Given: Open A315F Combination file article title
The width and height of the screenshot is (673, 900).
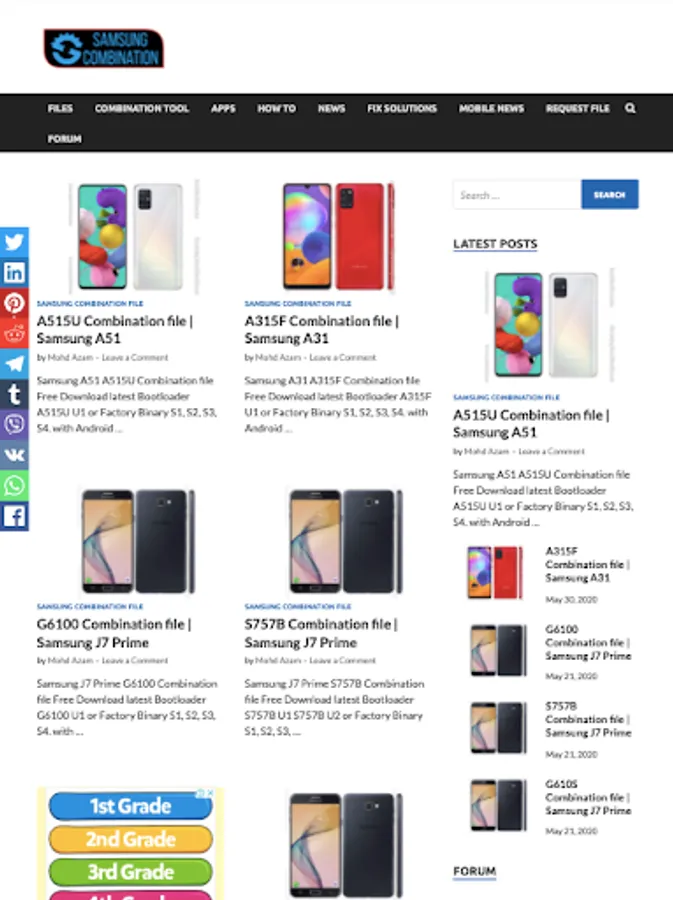Looking at the screenshot, I should coord(321,329).
